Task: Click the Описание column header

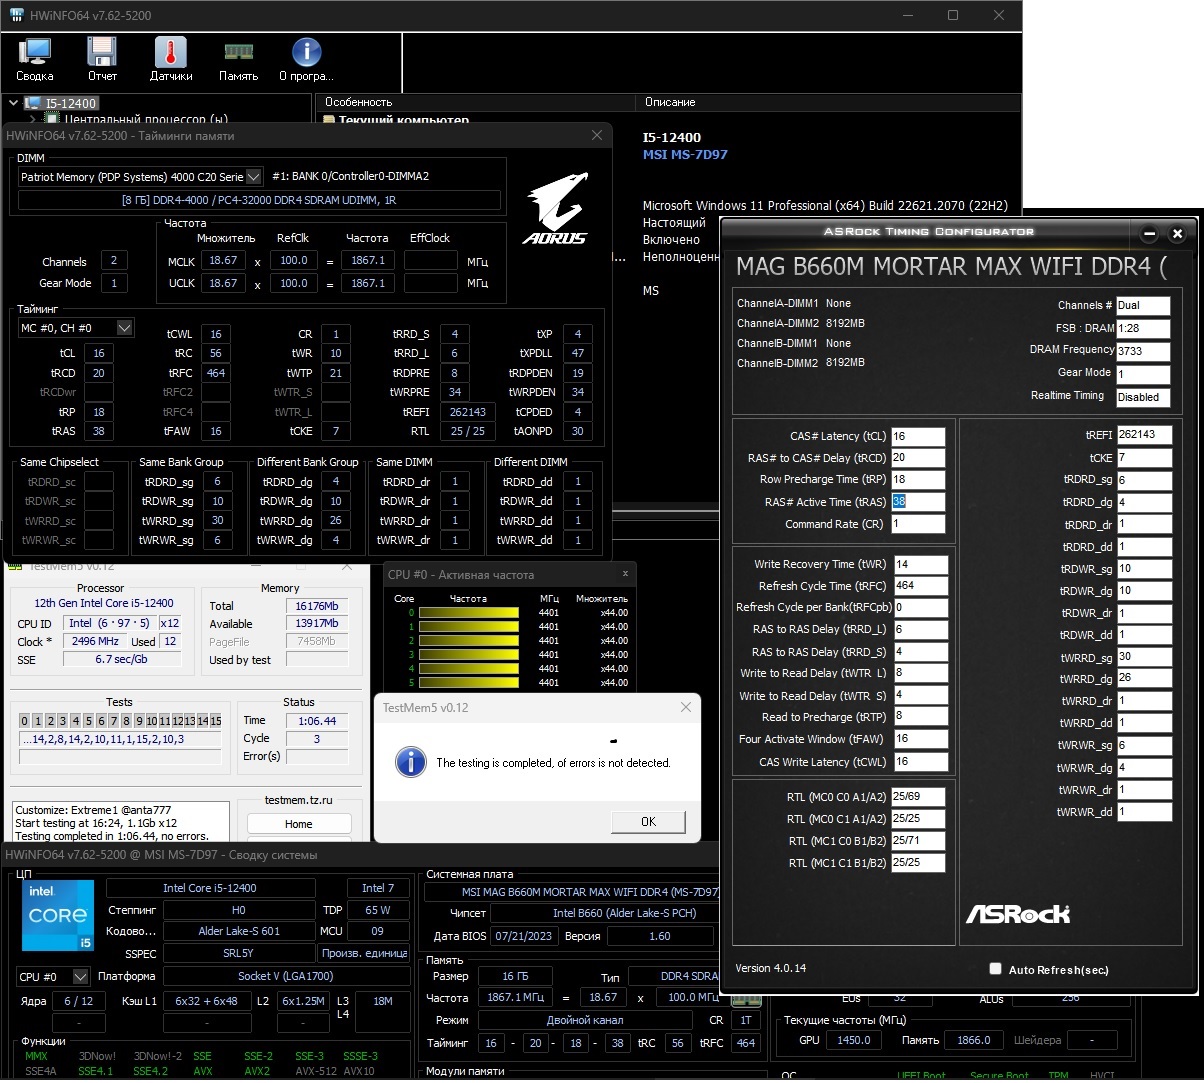Action: click(670, 102)
